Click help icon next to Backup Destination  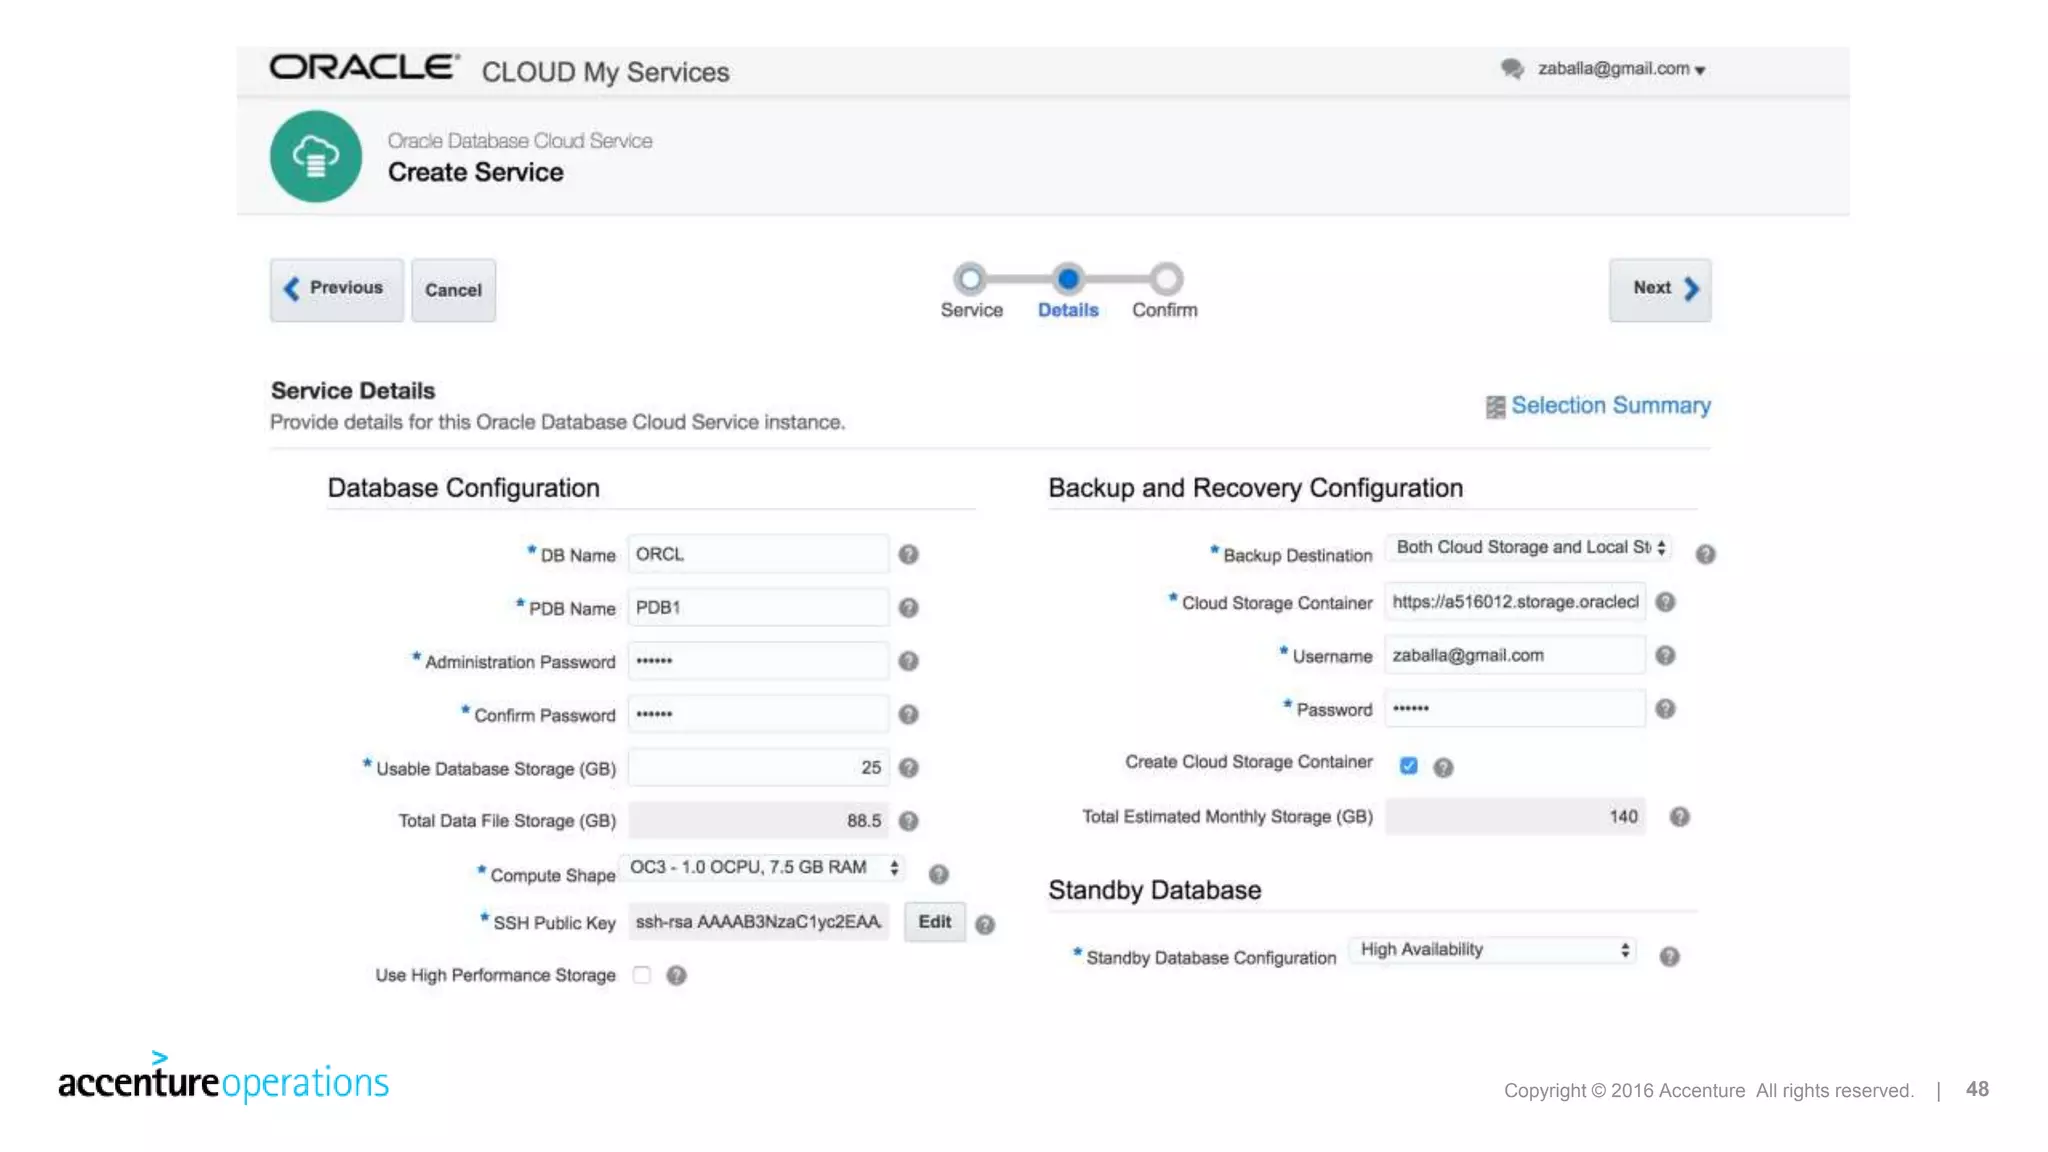(x=1705, y=554)
